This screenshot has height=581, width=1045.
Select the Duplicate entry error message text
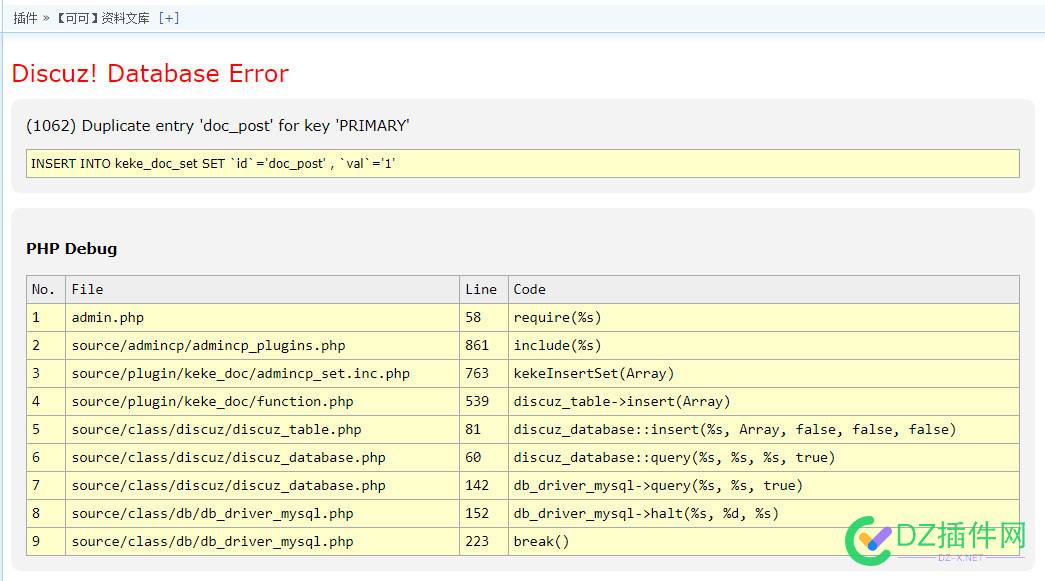(217, 126)
